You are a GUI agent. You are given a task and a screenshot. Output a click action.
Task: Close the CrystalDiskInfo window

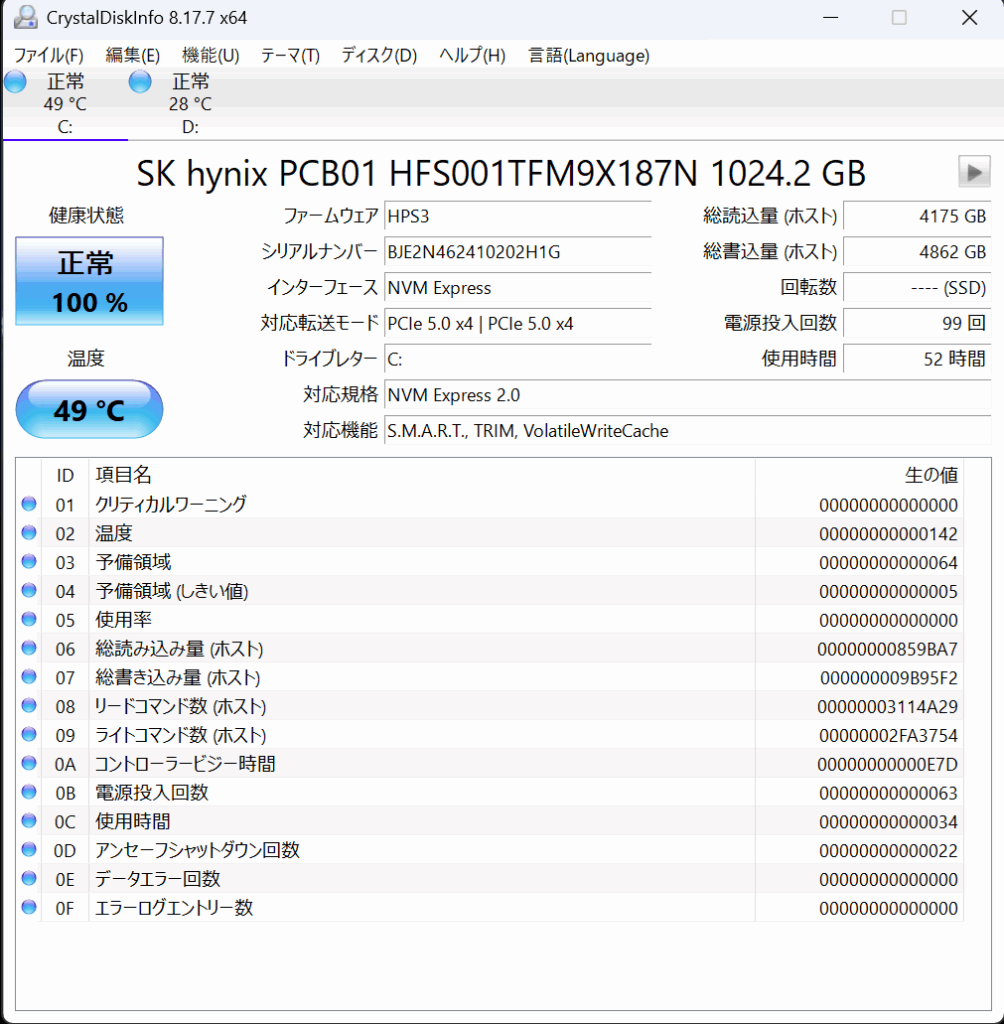pyautogui.click(x=970, y=18)
